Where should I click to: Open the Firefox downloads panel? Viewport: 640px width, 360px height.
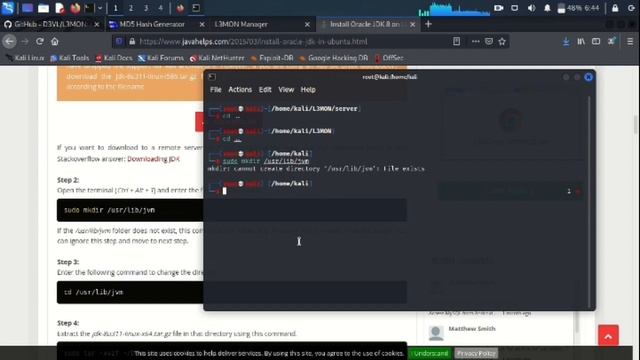(566, 41)
